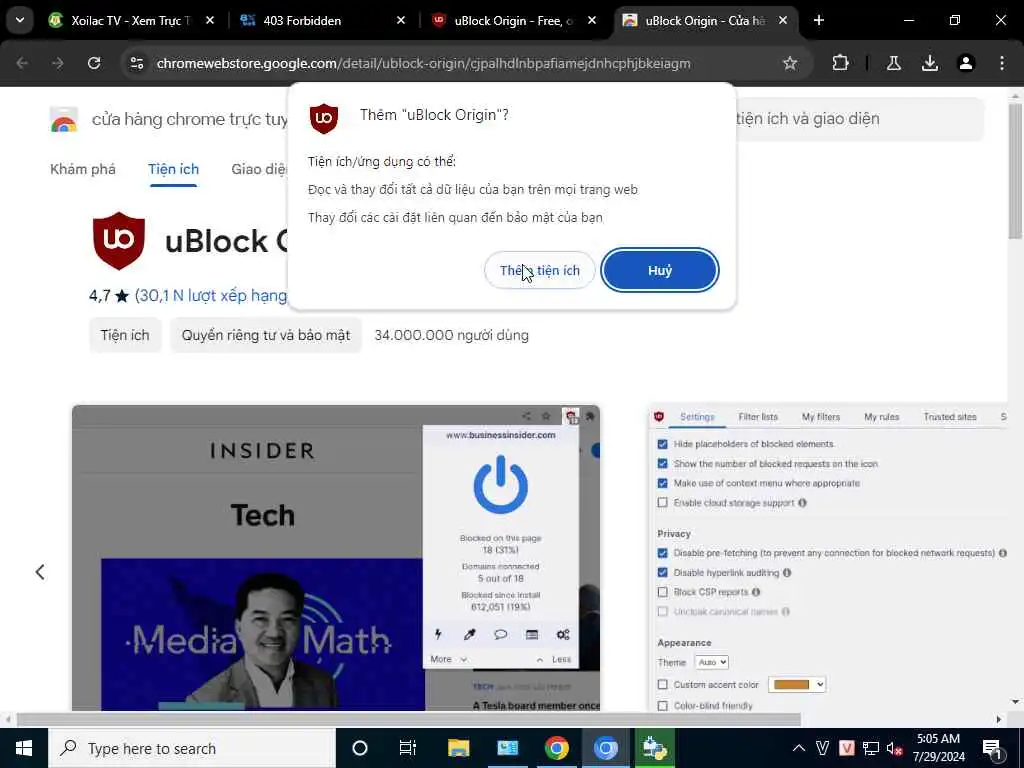Screen dimensions: 1024x768
Task: Open site information icon in address bar
Action: click(x=136, y=63)
